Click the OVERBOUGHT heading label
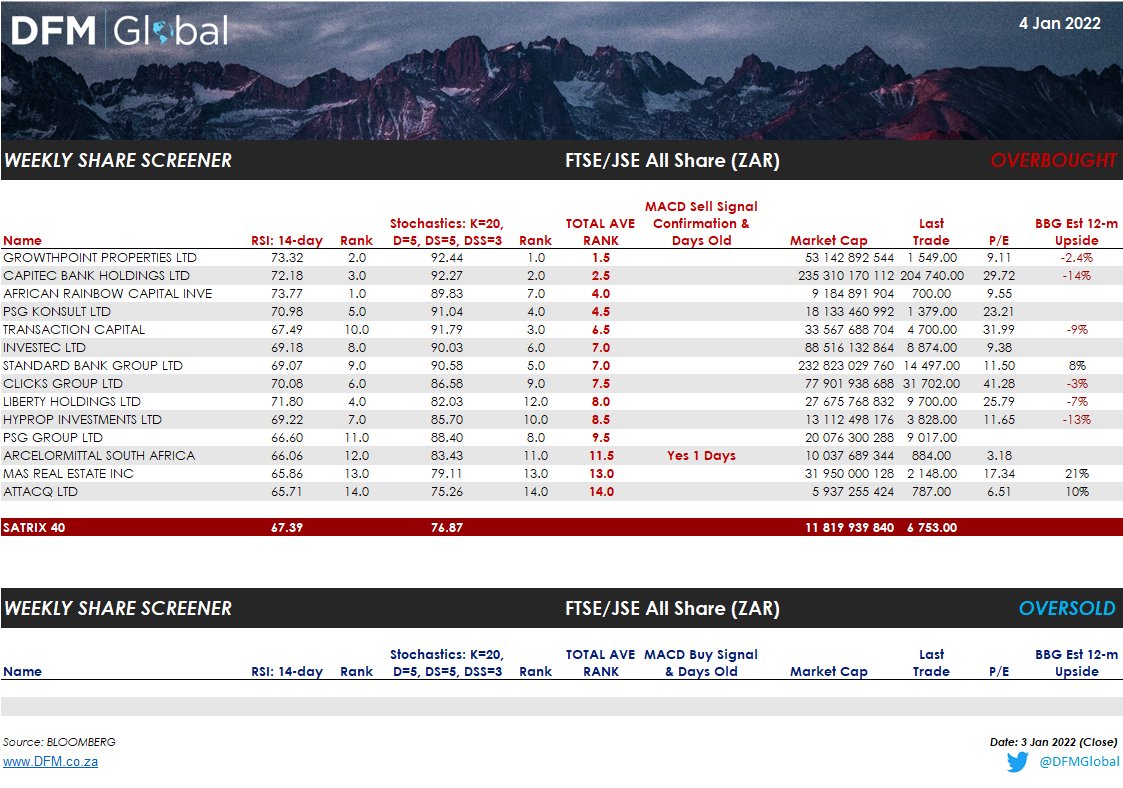The height and width of the screenshot is (788, 1123). point(1053,160)
